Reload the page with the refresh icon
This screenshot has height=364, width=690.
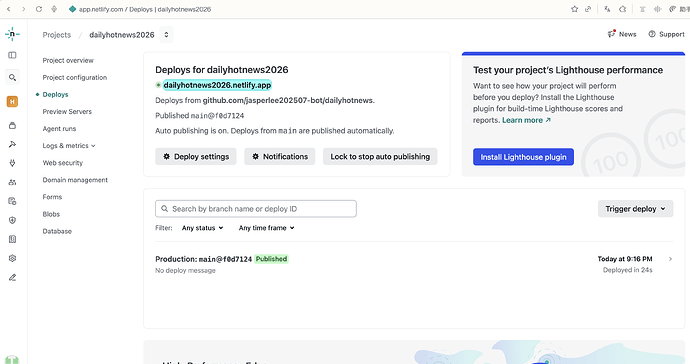(x=39, y=9)
